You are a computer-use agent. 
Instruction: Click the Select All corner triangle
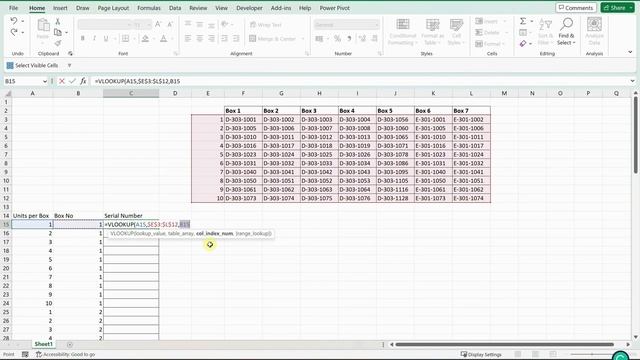[7, 93]
